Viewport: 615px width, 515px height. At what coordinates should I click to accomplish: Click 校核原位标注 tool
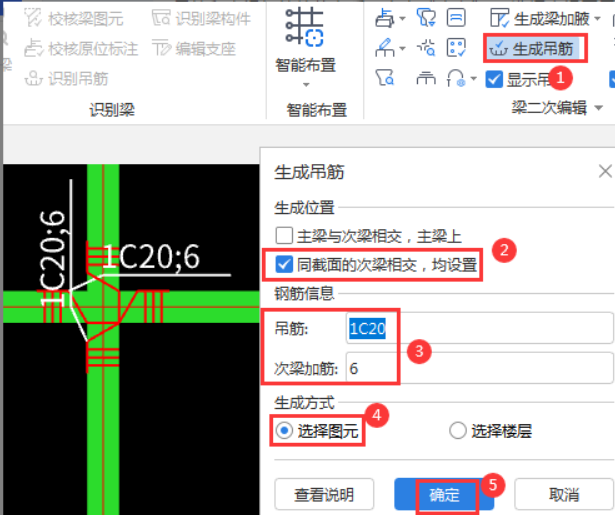(81, 49)
